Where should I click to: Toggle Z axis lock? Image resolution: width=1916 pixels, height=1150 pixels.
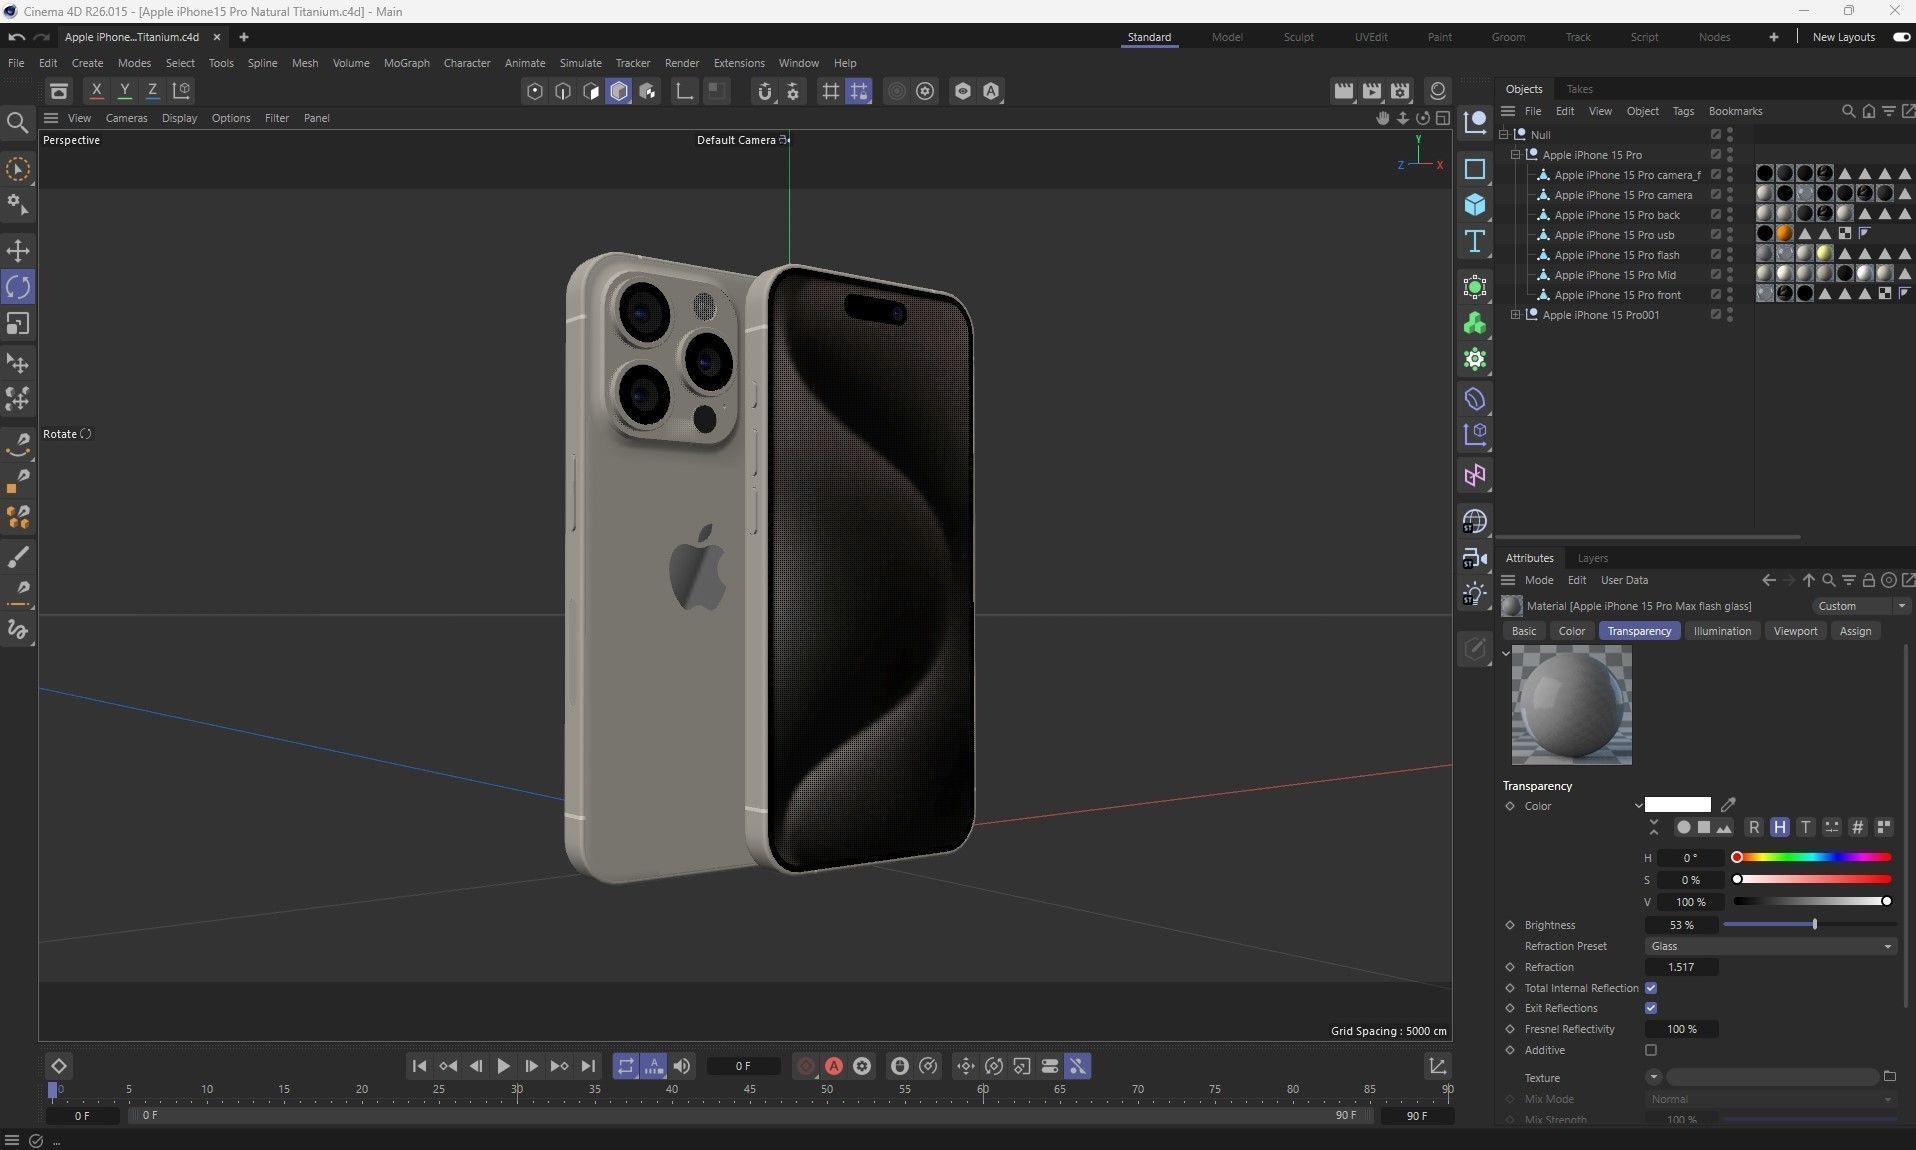coord(152,90)
